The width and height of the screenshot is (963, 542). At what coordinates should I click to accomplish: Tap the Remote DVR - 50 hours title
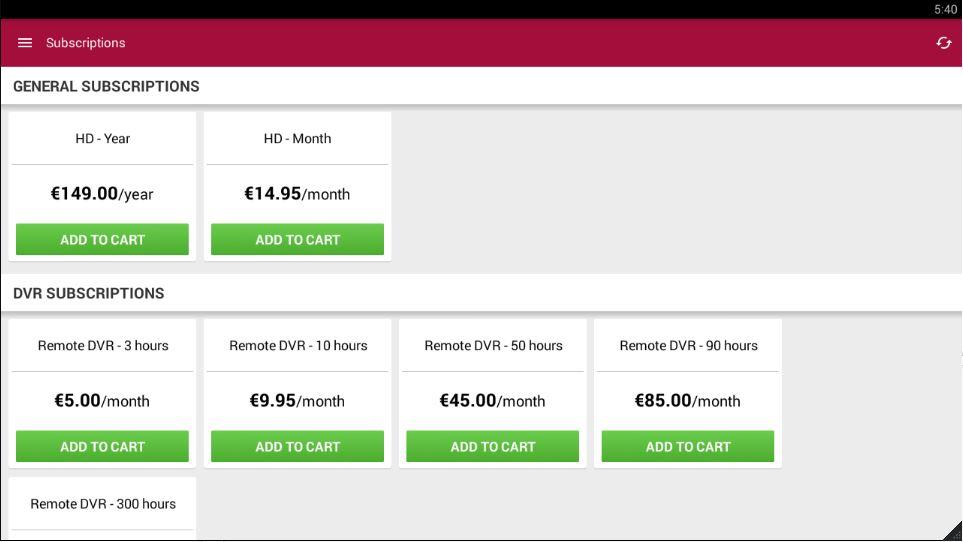(493, 346)
